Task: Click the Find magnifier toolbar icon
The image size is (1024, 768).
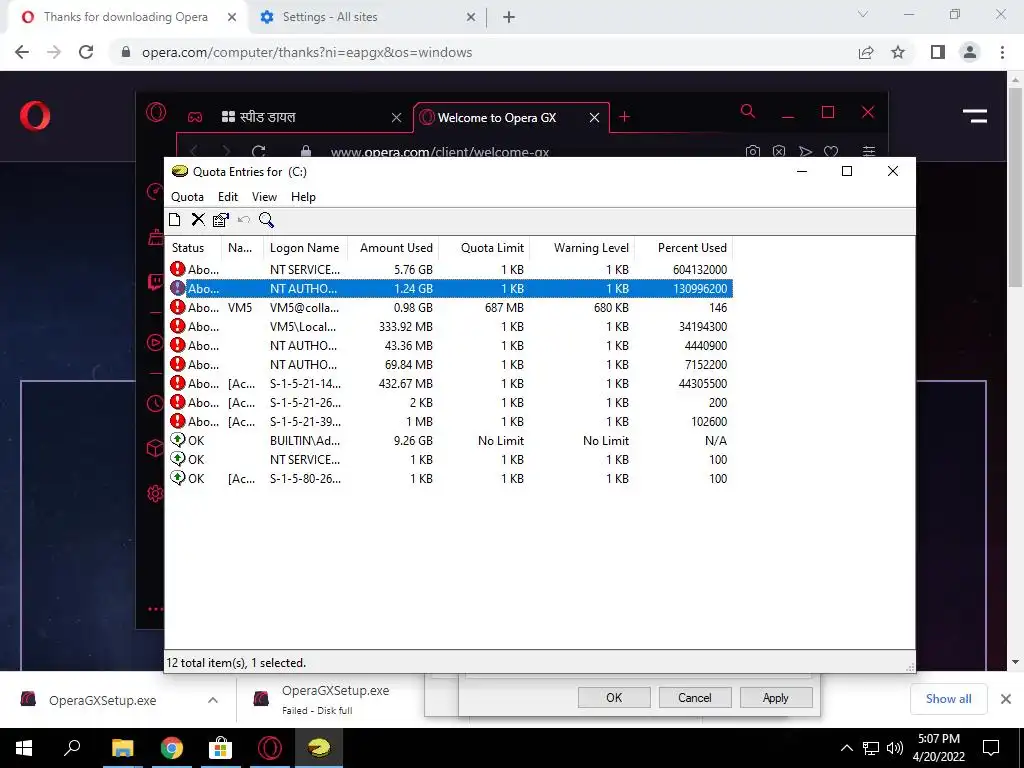Action: [266, 220]
